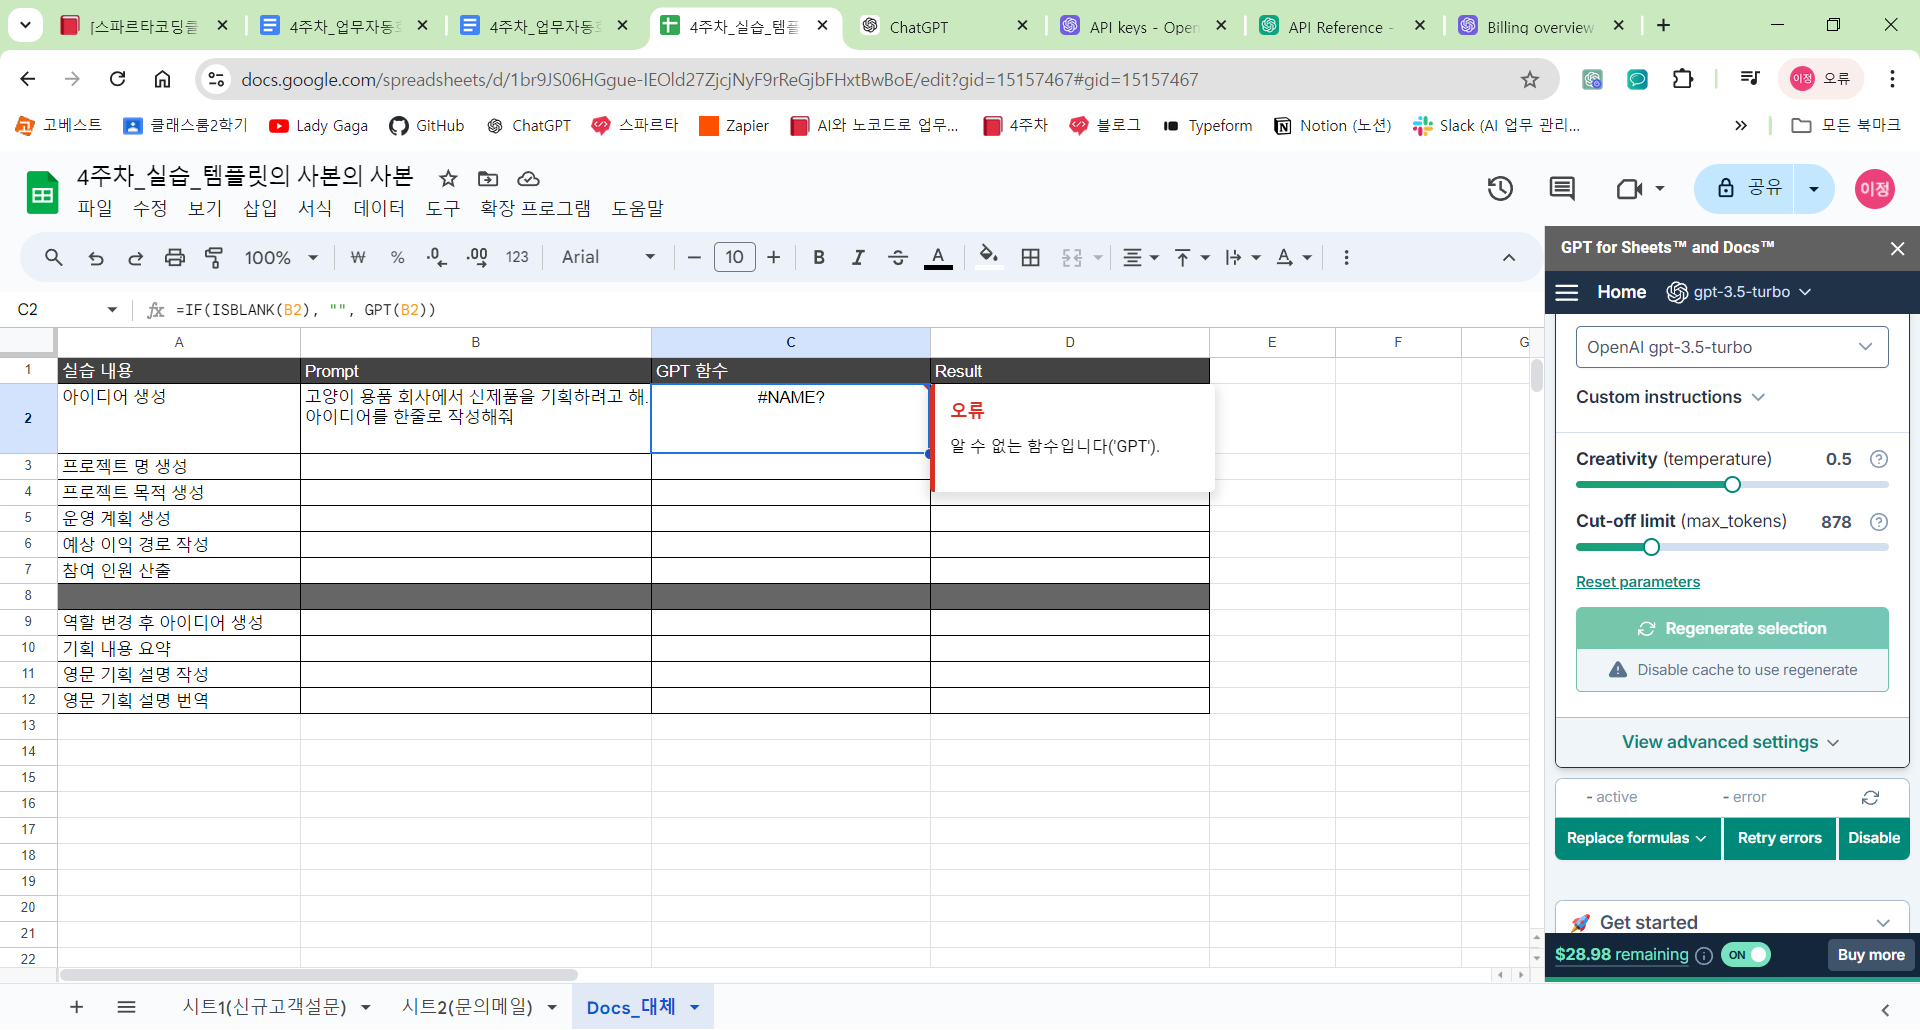Toggle italic formatting

[x=858, y=258]
